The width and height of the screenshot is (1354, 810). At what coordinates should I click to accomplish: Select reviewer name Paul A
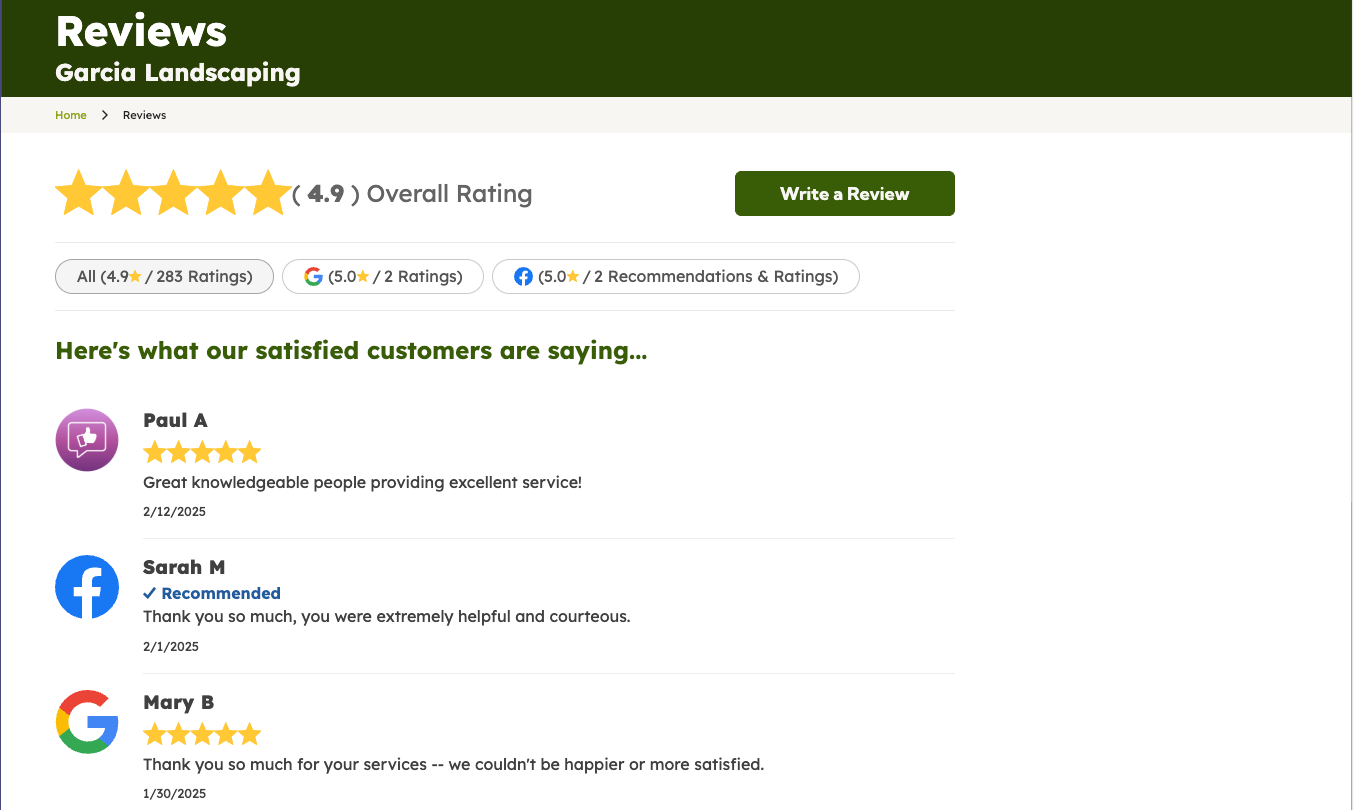(175, 420)
